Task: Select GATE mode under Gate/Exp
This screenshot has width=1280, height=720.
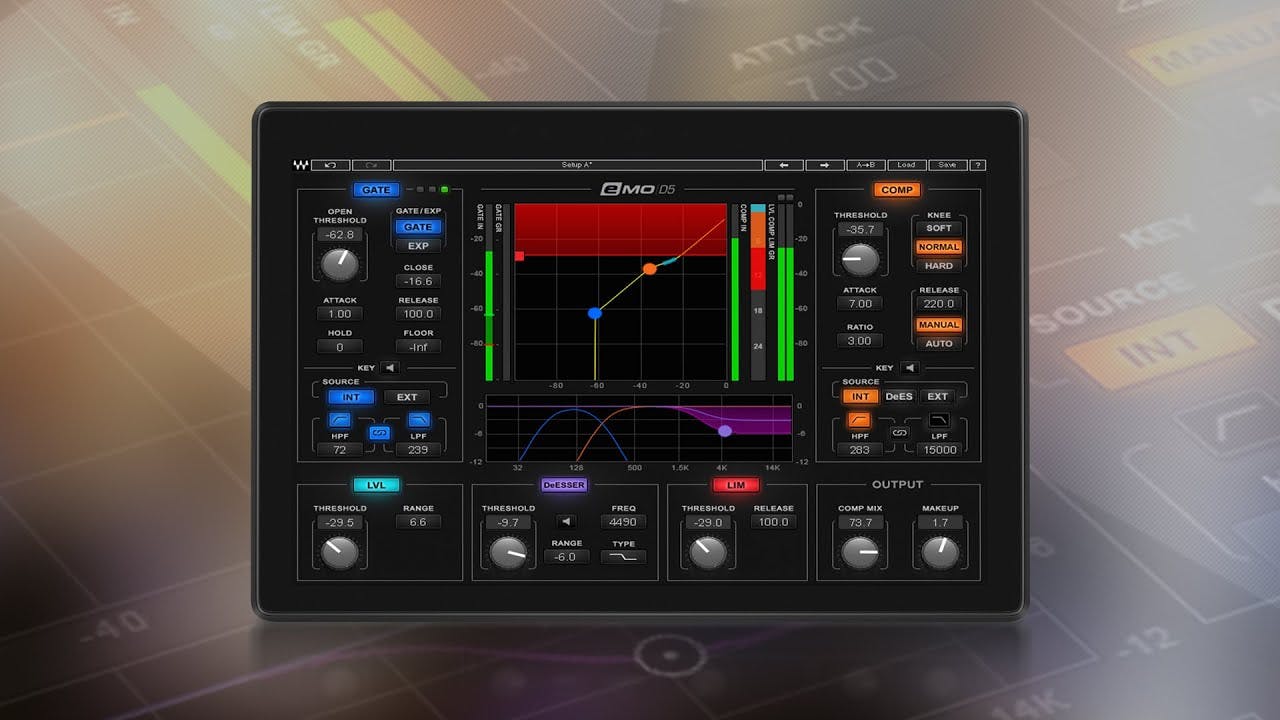Action: point(418,227)
